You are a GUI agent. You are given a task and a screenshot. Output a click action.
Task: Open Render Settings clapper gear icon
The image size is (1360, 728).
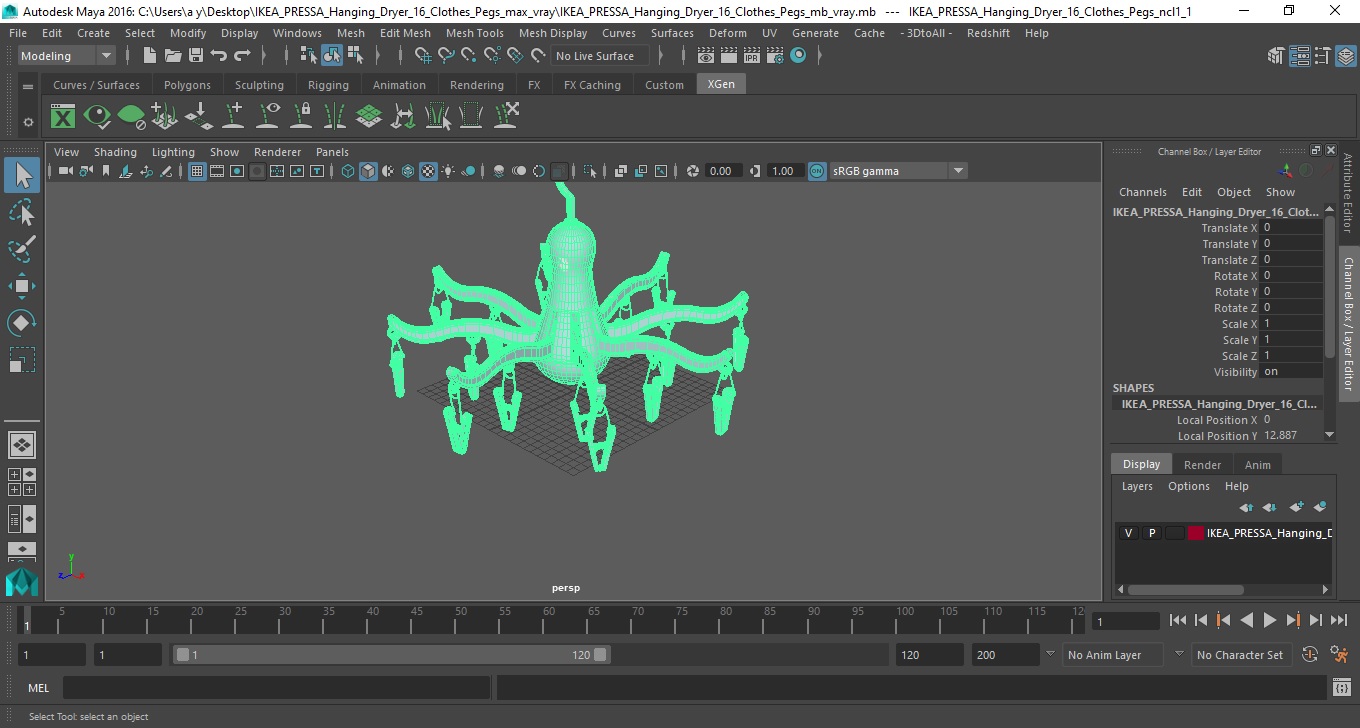click(x=775, y=56)
